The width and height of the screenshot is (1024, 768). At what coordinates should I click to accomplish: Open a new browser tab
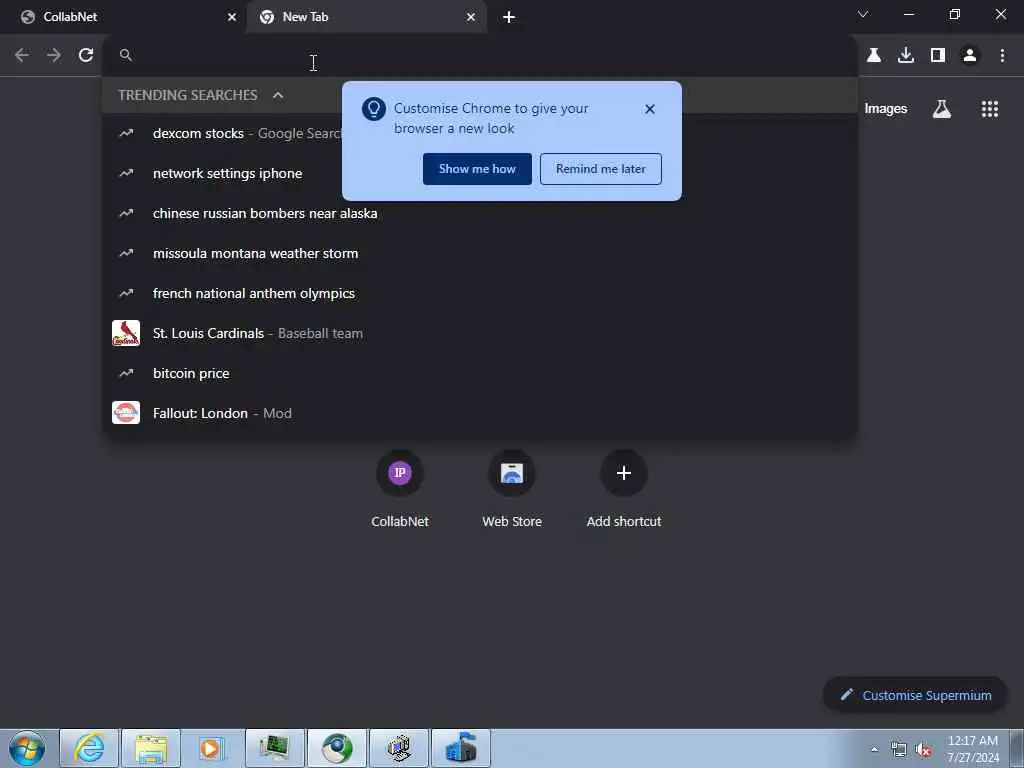click(x=509, y=17)
